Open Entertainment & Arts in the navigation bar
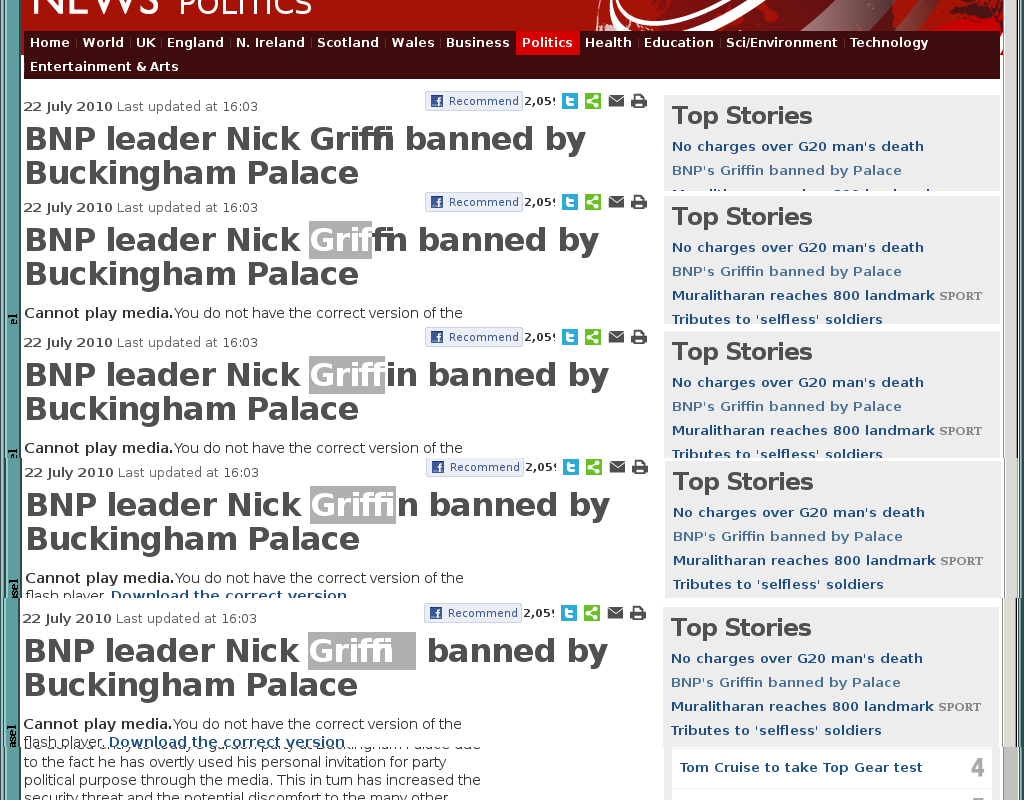This screenshot has height=800, width=1024. point(104,67)
